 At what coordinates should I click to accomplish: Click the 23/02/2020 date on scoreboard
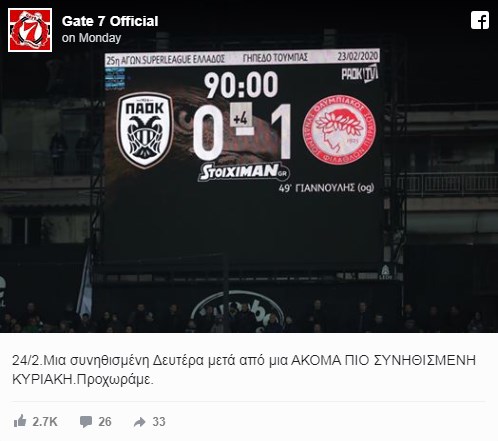pos(358,56)
